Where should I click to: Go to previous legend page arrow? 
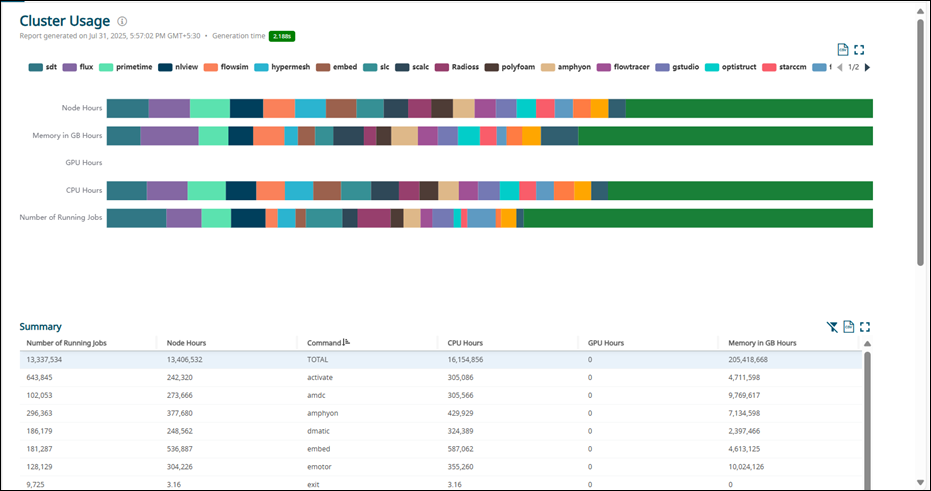point(838,67)
